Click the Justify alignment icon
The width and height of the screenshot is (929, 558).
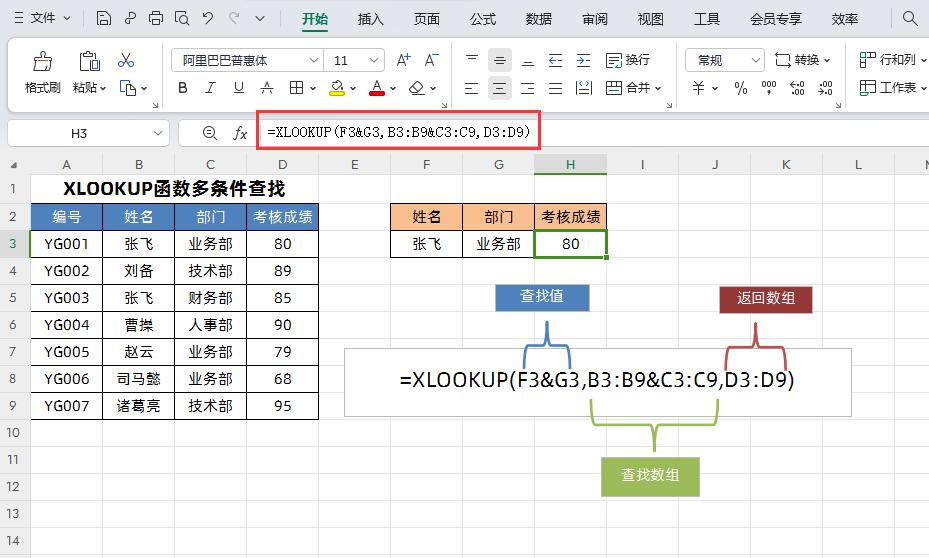(x=555, y=88)
